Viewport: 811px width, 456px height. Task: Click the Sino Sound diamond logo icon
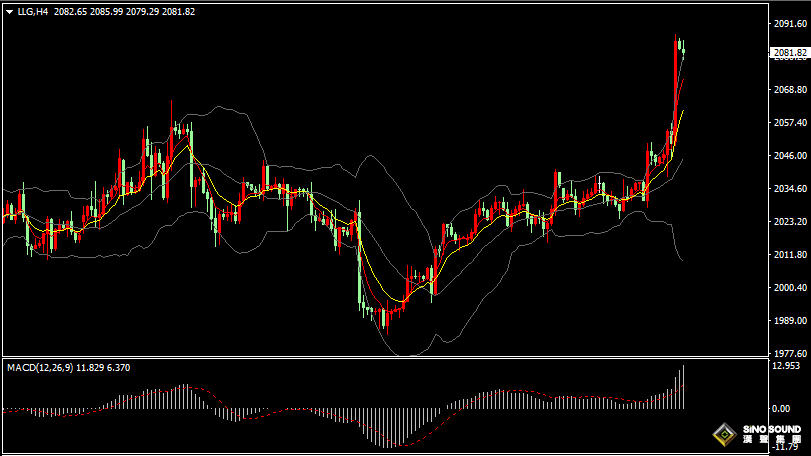722,436
